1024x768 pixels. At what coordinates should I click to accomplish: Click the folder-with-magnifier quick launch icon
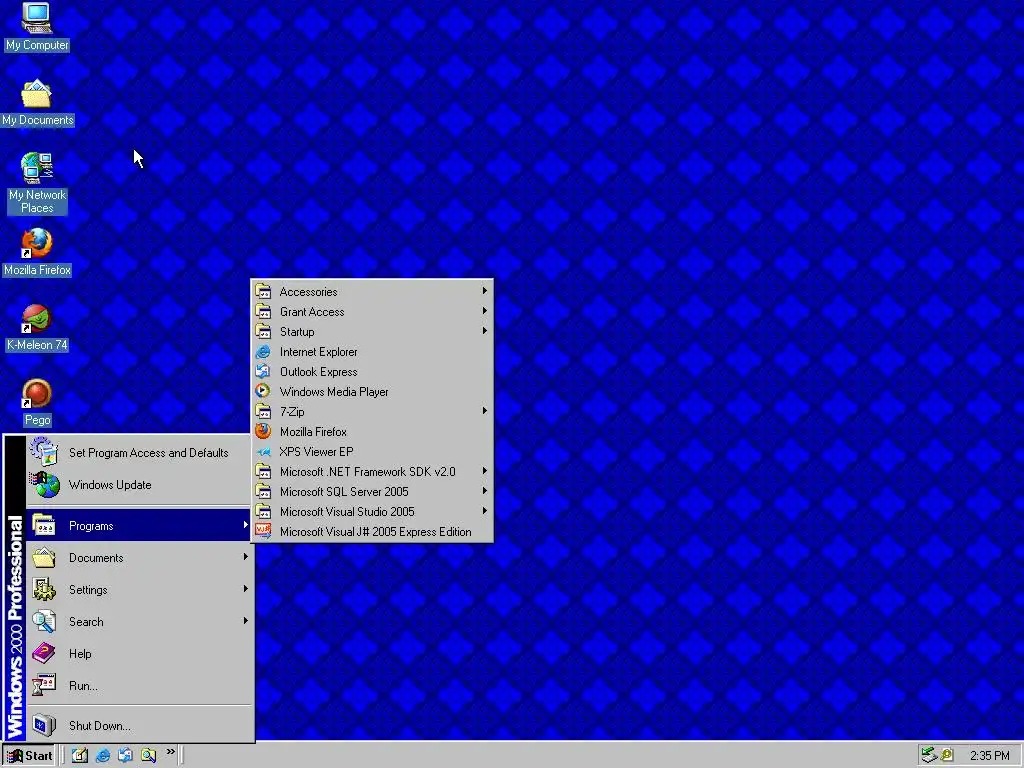[x=148, y=756]
